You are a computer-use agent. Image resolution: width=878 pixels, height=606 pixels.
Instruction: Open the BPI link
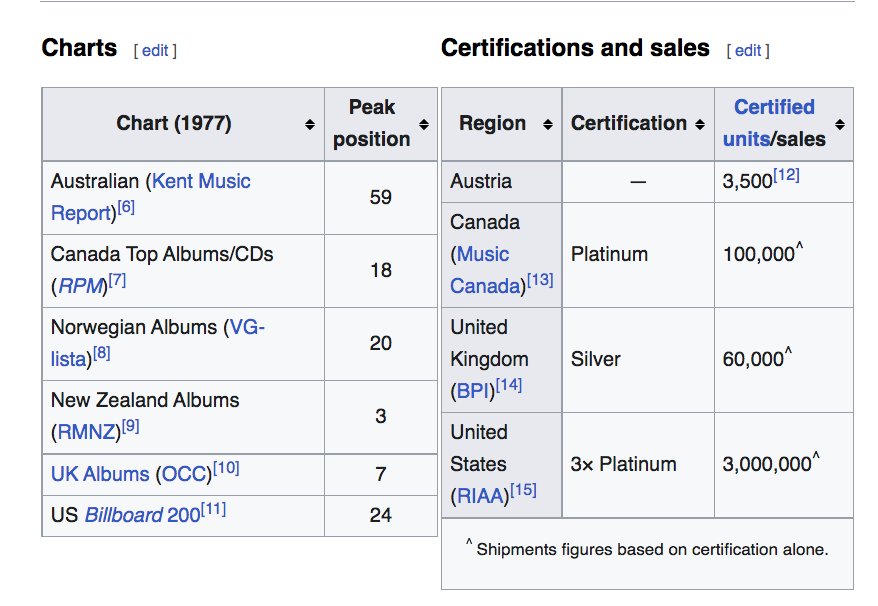[473, 390]
